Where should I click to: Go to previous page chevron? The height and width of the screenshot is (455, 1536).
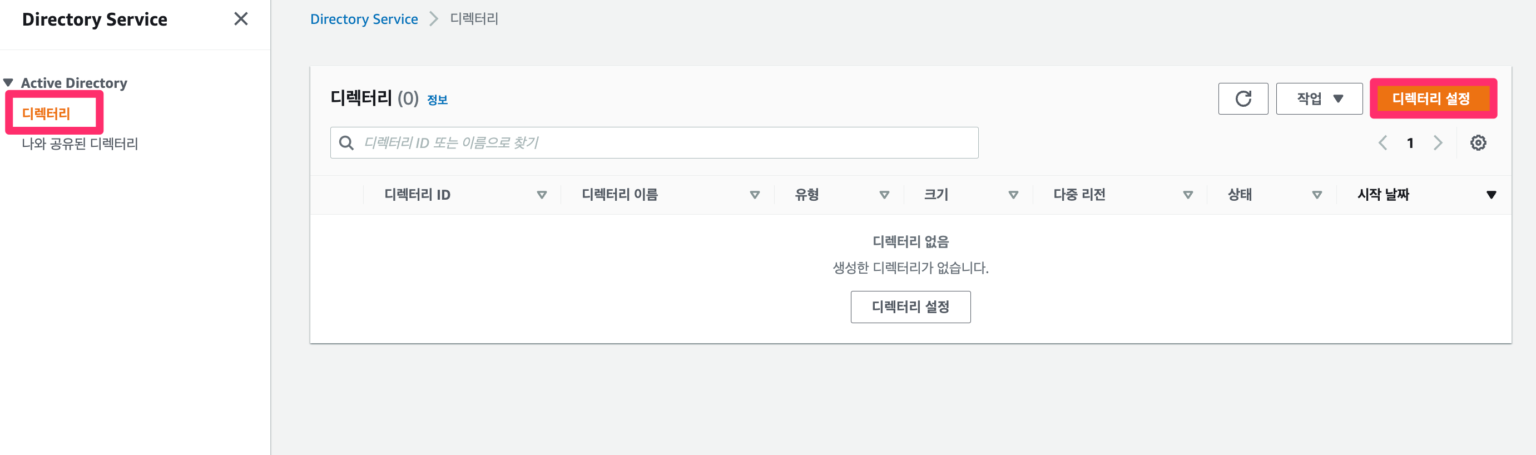point(1383,143)
